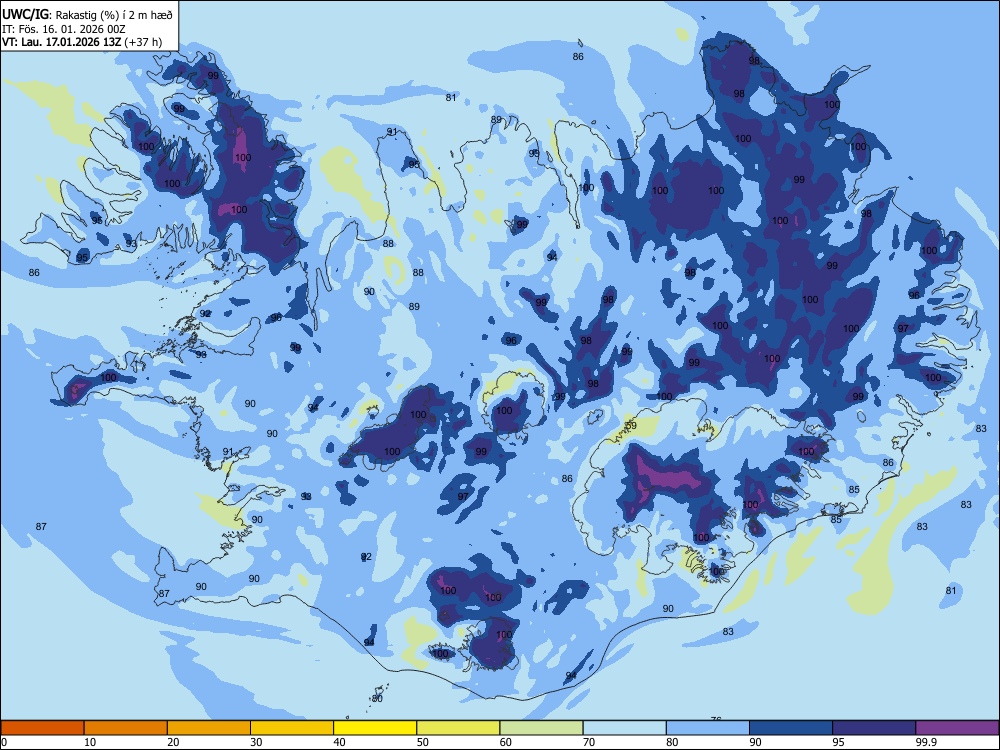The height and width of the screenshot is (750, 1000).
Task: Click the 40–50 bright yellow legend swatch
Action: [x=375, y=728]
